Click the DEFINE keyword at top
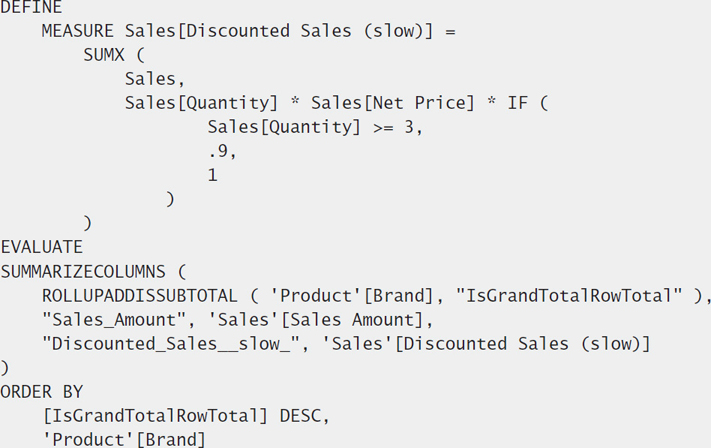 tap(31, 7)
